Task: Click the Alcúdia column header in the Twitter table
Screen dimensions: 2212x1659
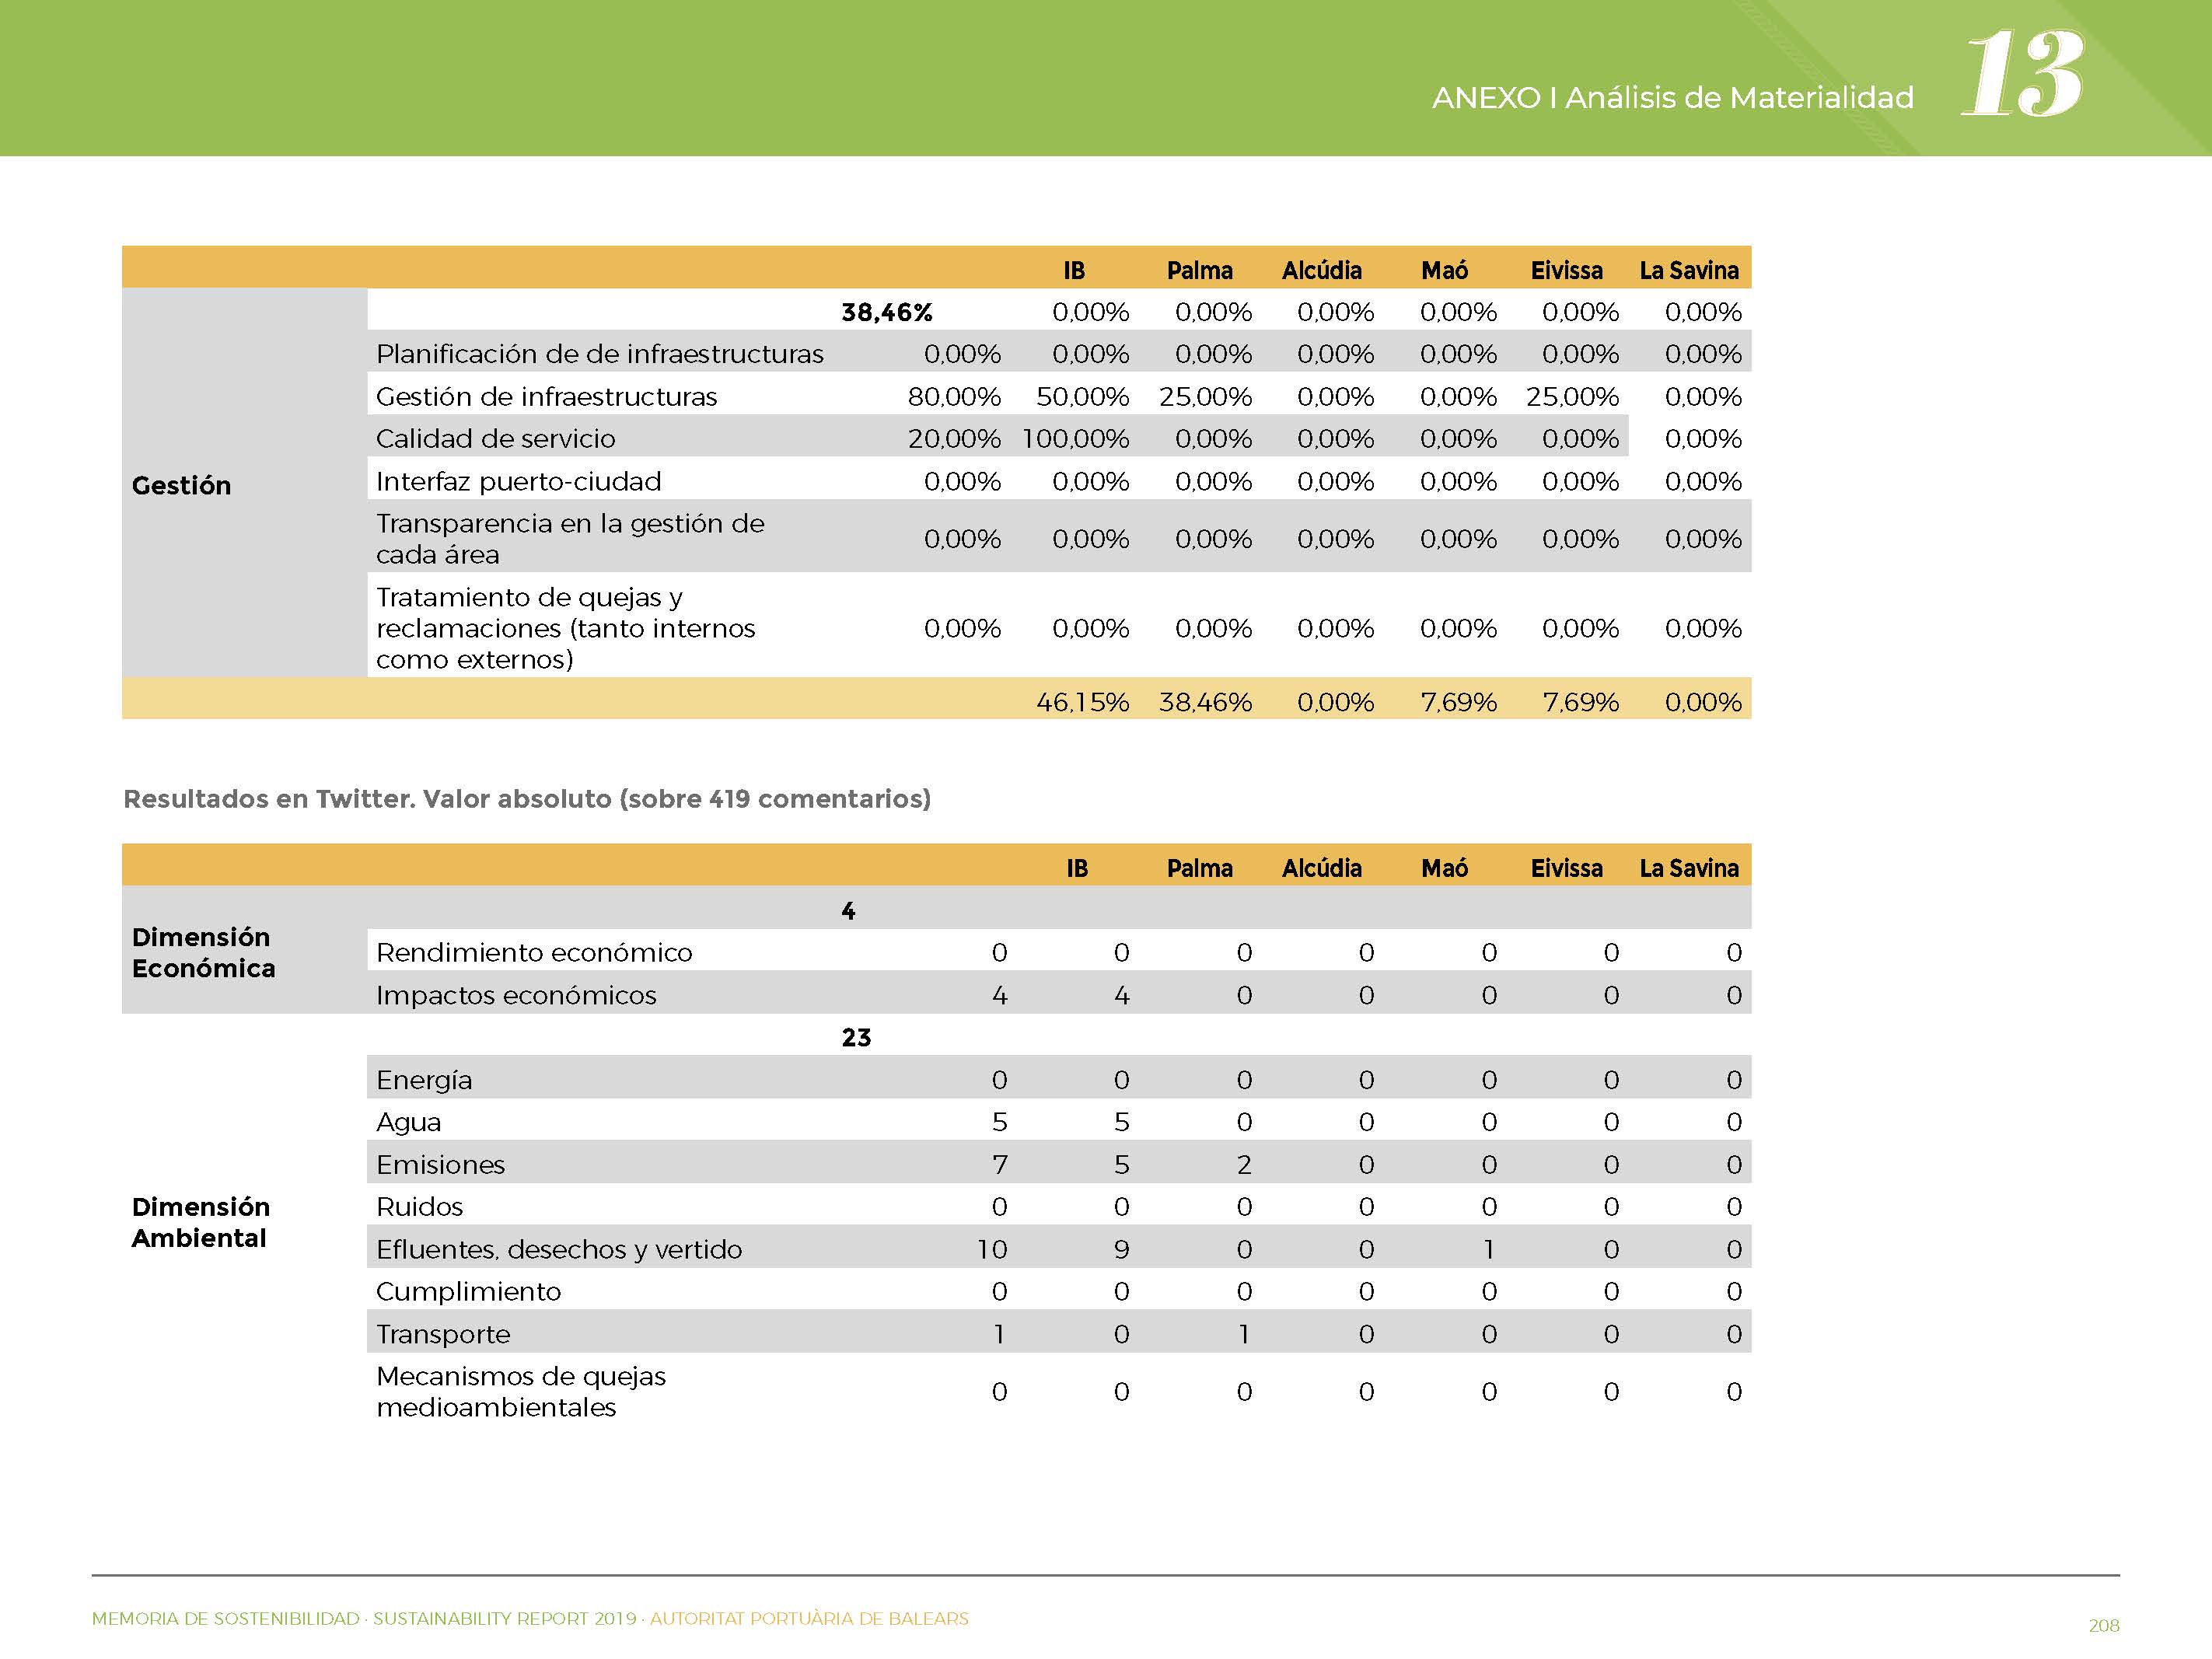Action: 1321,868
